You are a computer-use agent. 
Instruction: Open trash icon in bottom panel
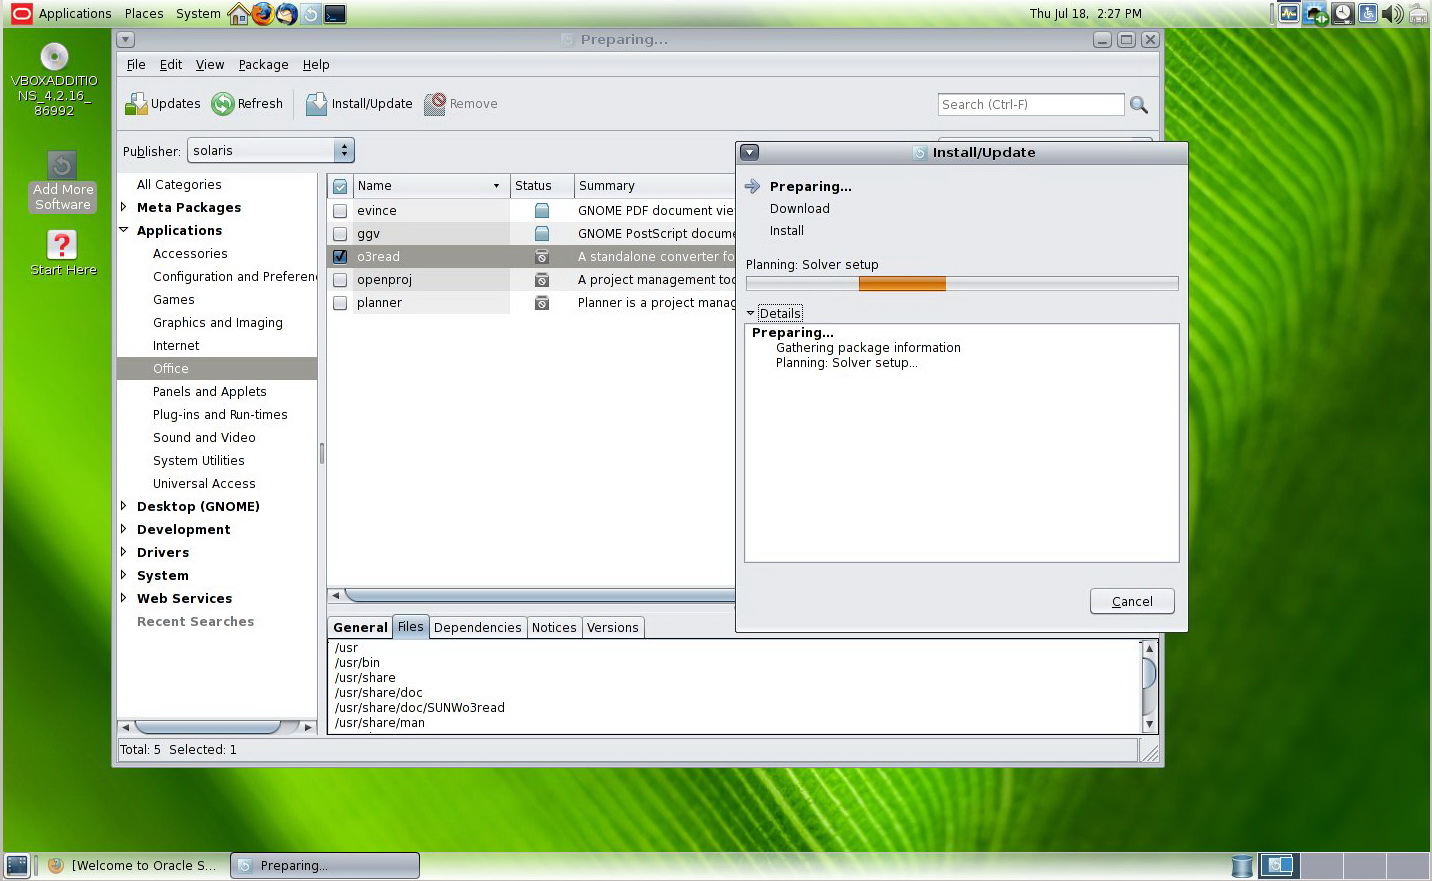point(1242,866)
